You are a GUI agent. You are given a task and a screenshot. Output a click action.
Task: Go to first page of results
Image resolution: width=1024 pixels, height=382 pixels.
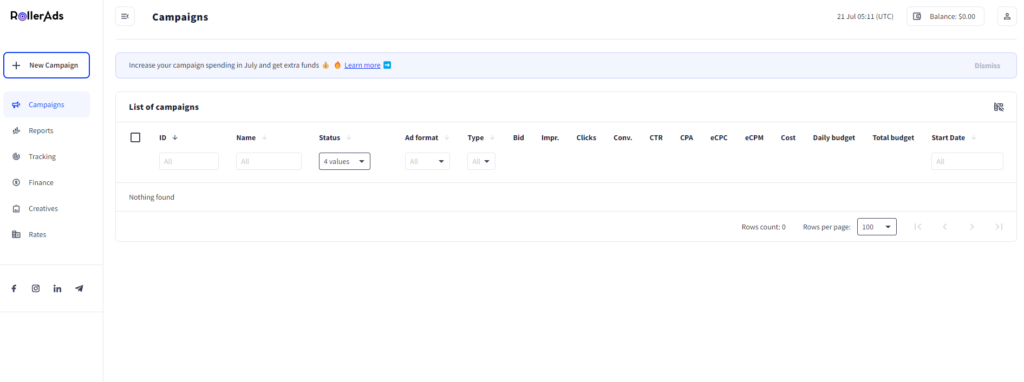pos(918,227)
